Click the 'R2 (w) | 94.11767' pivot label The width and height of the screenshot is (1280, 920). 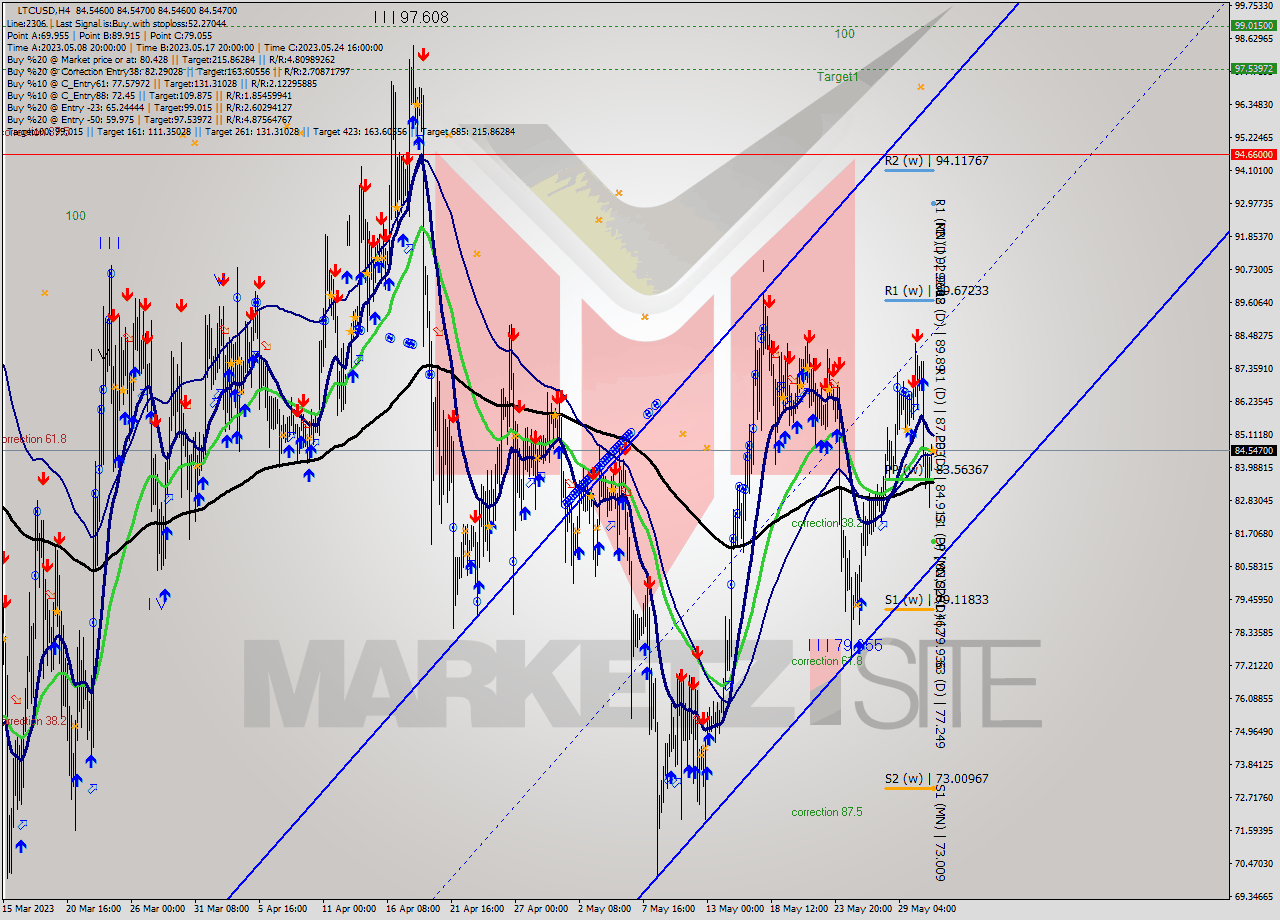pos(937,160)
